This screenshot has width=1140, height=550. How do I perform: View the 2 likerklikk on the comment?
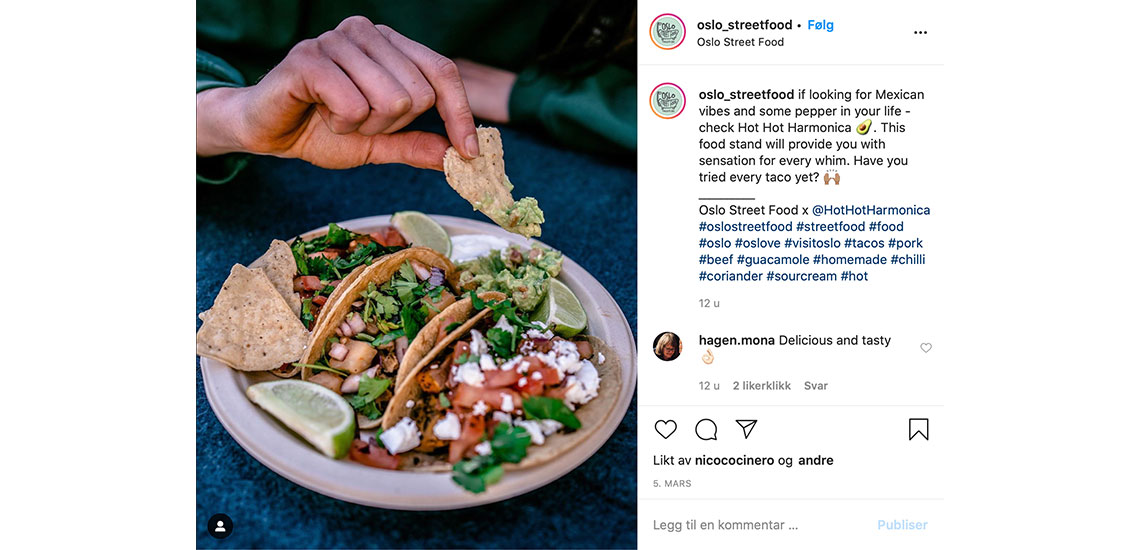point(761,386)
